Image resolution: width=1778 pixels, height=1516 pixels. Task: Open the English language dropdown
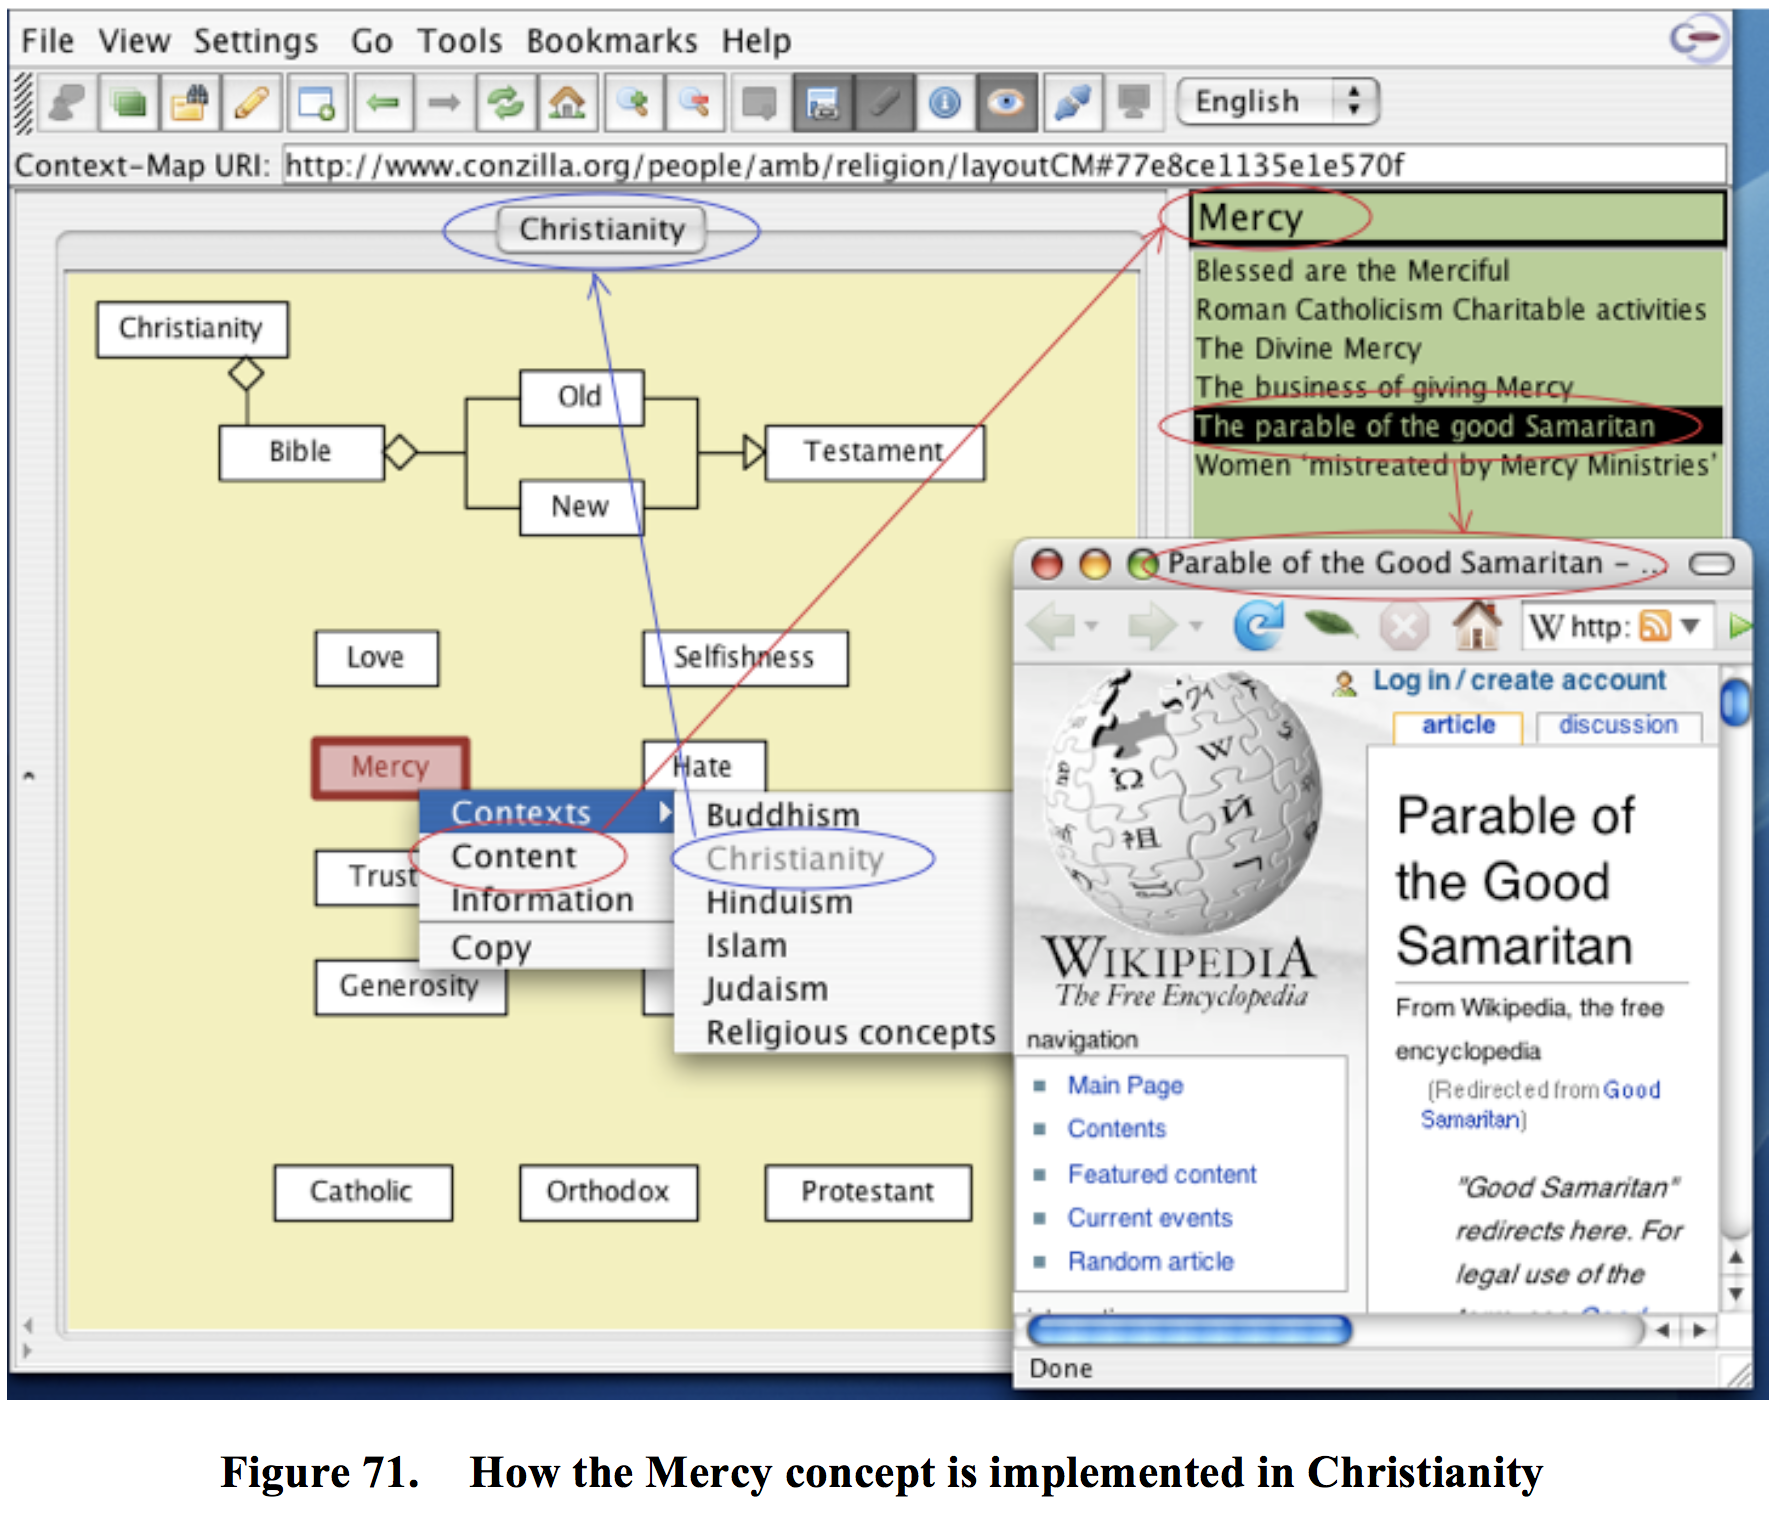click(1277, 102)
